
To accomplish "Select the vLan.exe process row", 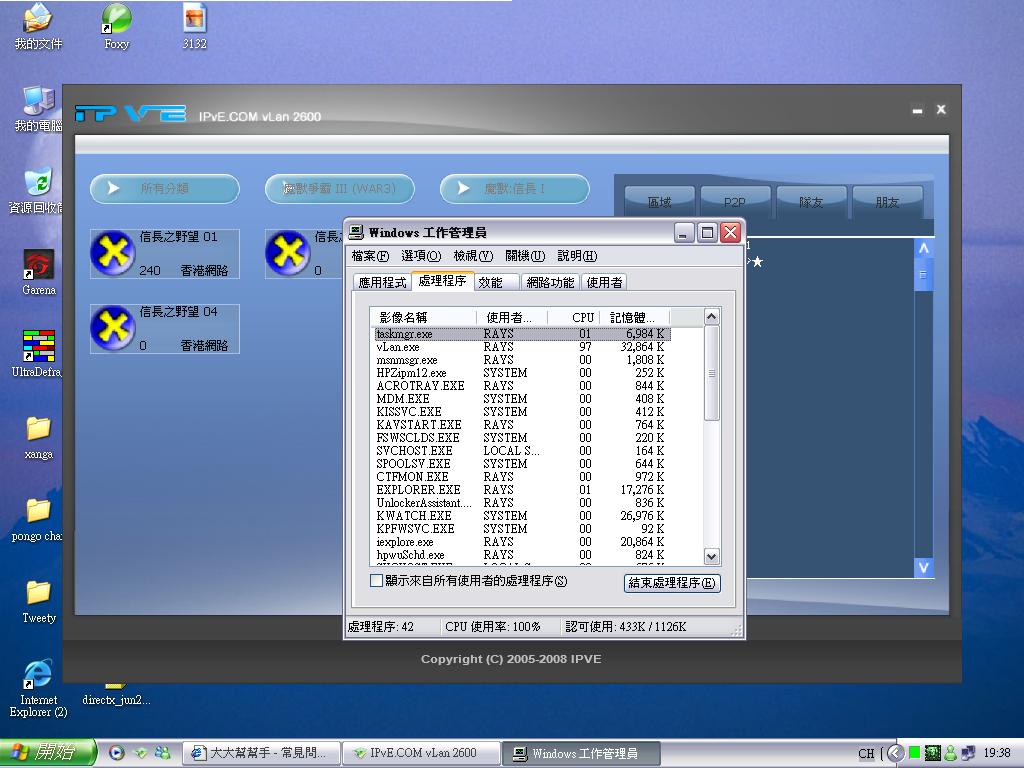I will point(522,347).
